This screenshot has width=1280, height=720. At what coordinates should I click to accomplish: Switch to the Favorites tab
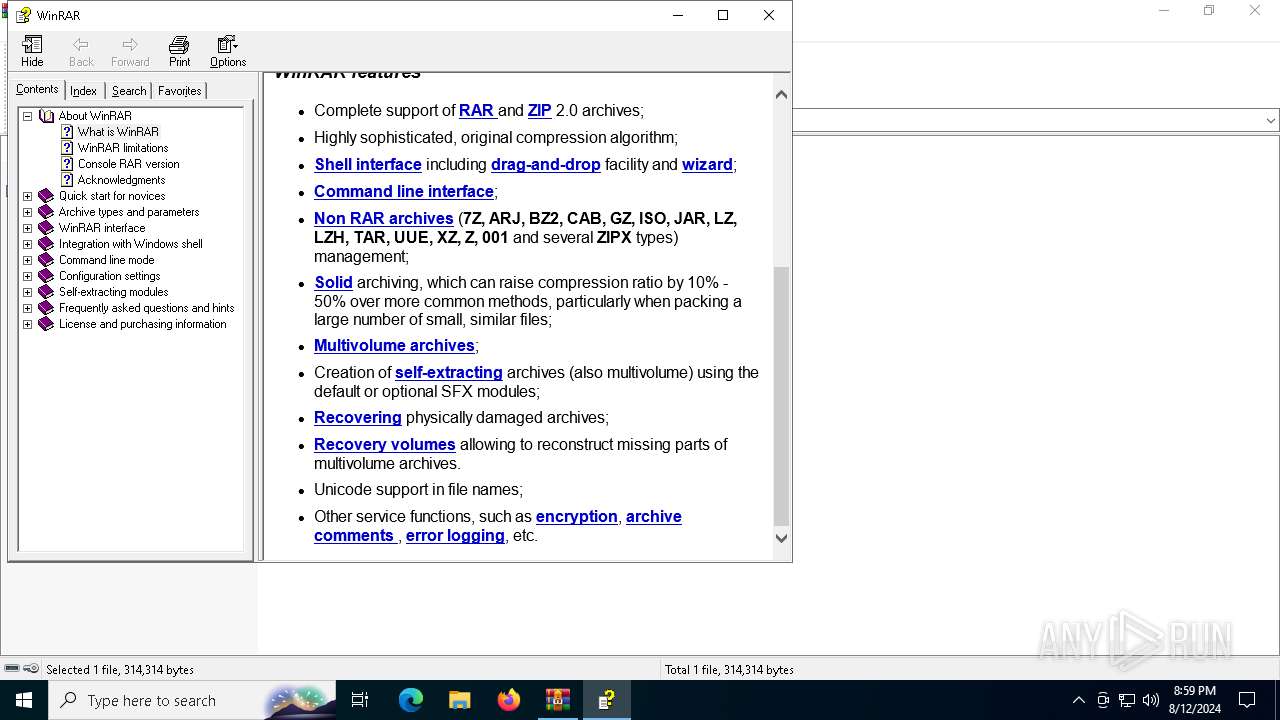[x=180, y=91]
